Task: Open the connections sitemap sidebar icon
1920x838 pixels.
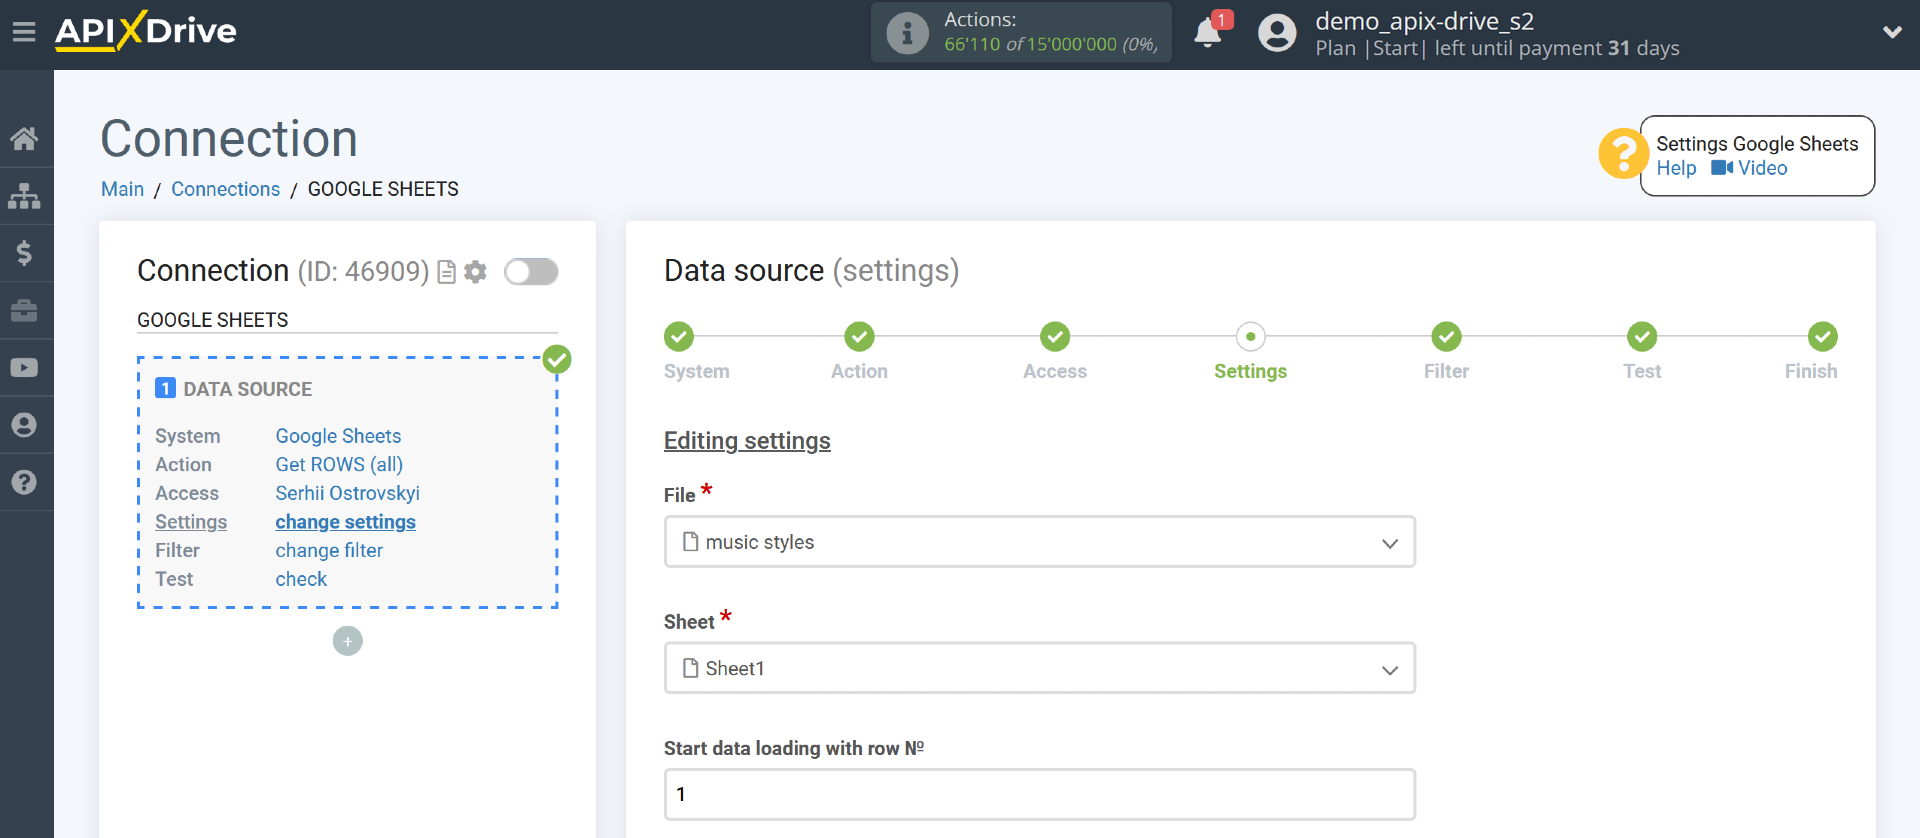Action: coord(24,196)
